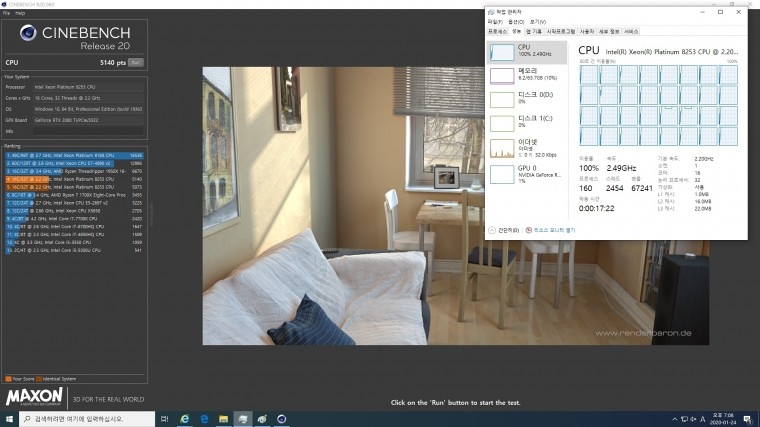The image size is (760, 427).
Task: Click the empty Info field in Cinebench
Action: coord(88,131)
